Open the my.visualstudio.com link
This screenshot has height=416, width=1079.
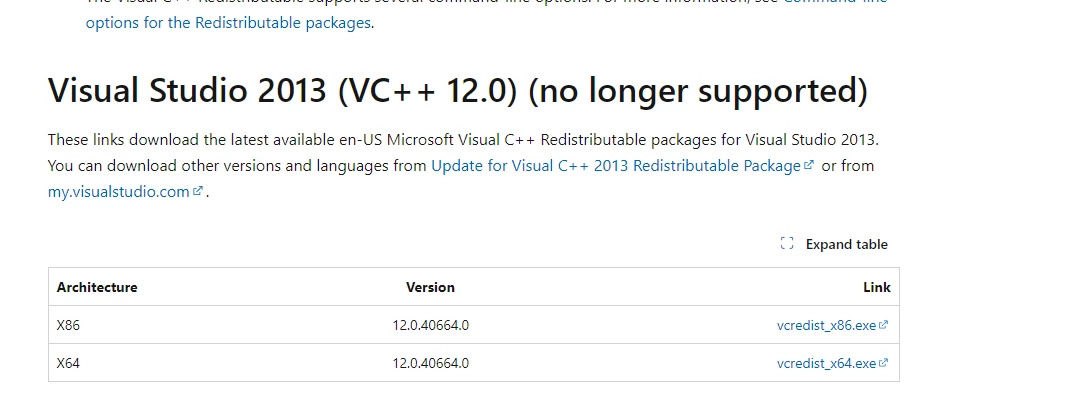click(118, 192)
